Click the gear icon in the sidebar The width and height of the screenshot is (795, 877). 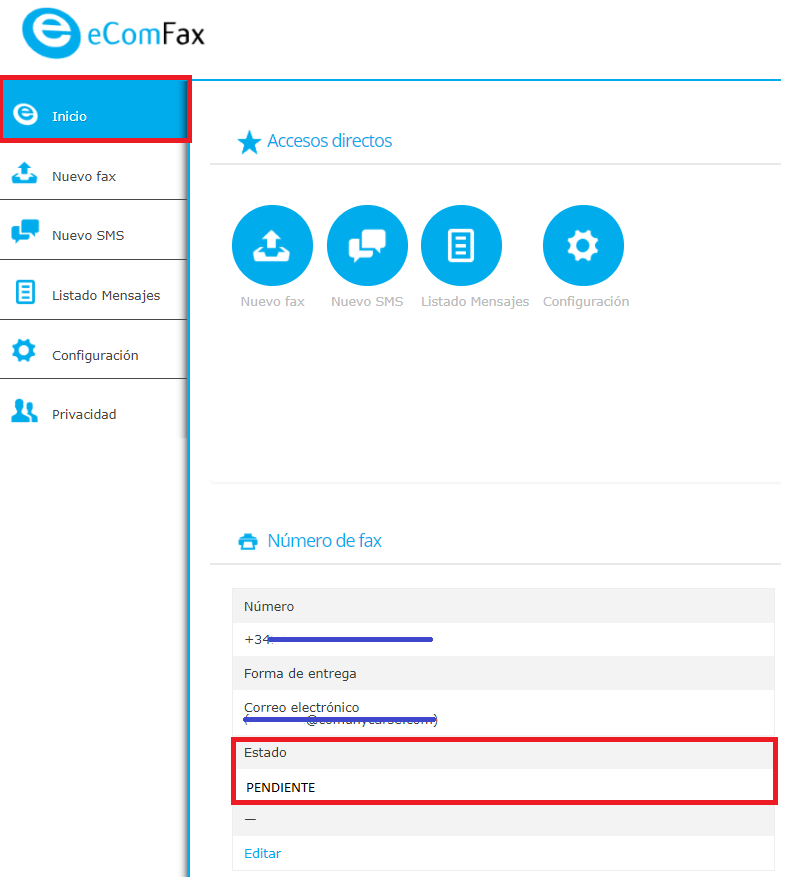[x=24, y=351]
